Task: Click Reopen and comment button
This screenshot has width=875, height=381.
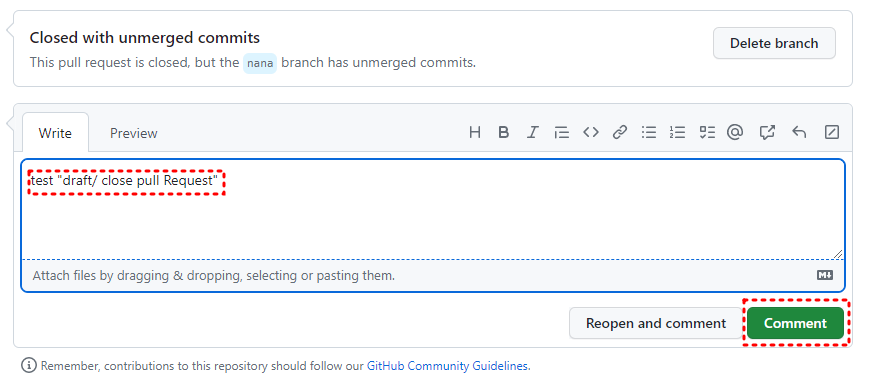Action: [656, 323]
